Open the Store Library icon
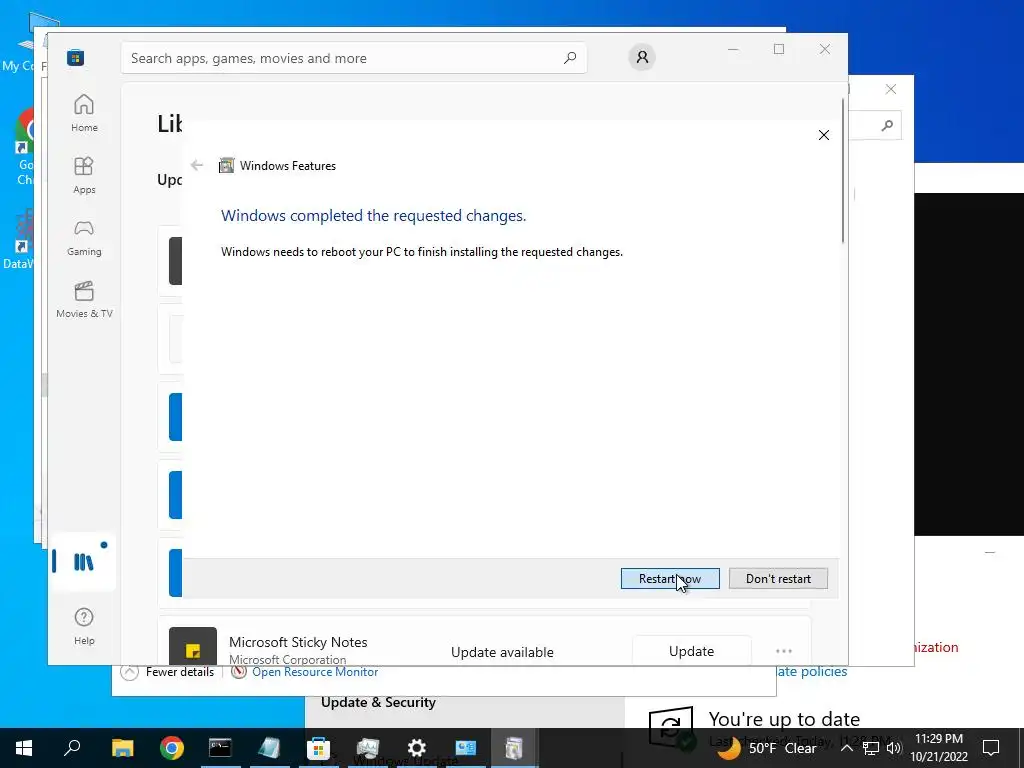1024x768 pixels. 84,562
